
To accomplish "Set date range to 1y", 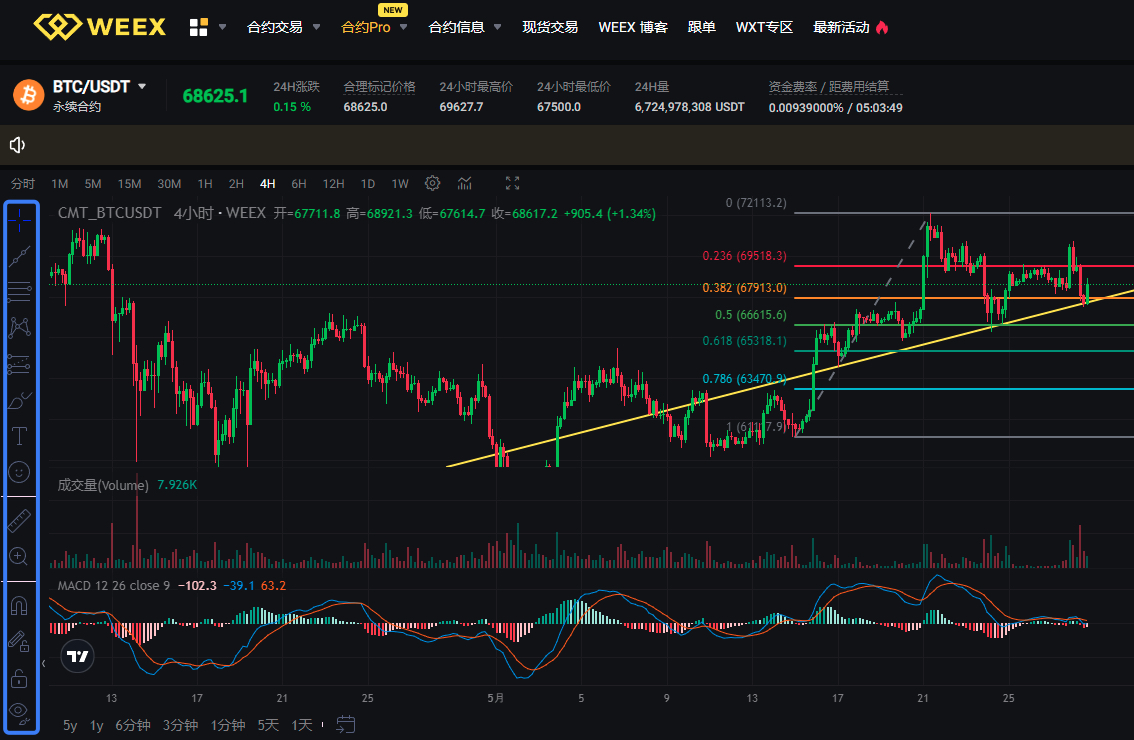I will 96,725.
